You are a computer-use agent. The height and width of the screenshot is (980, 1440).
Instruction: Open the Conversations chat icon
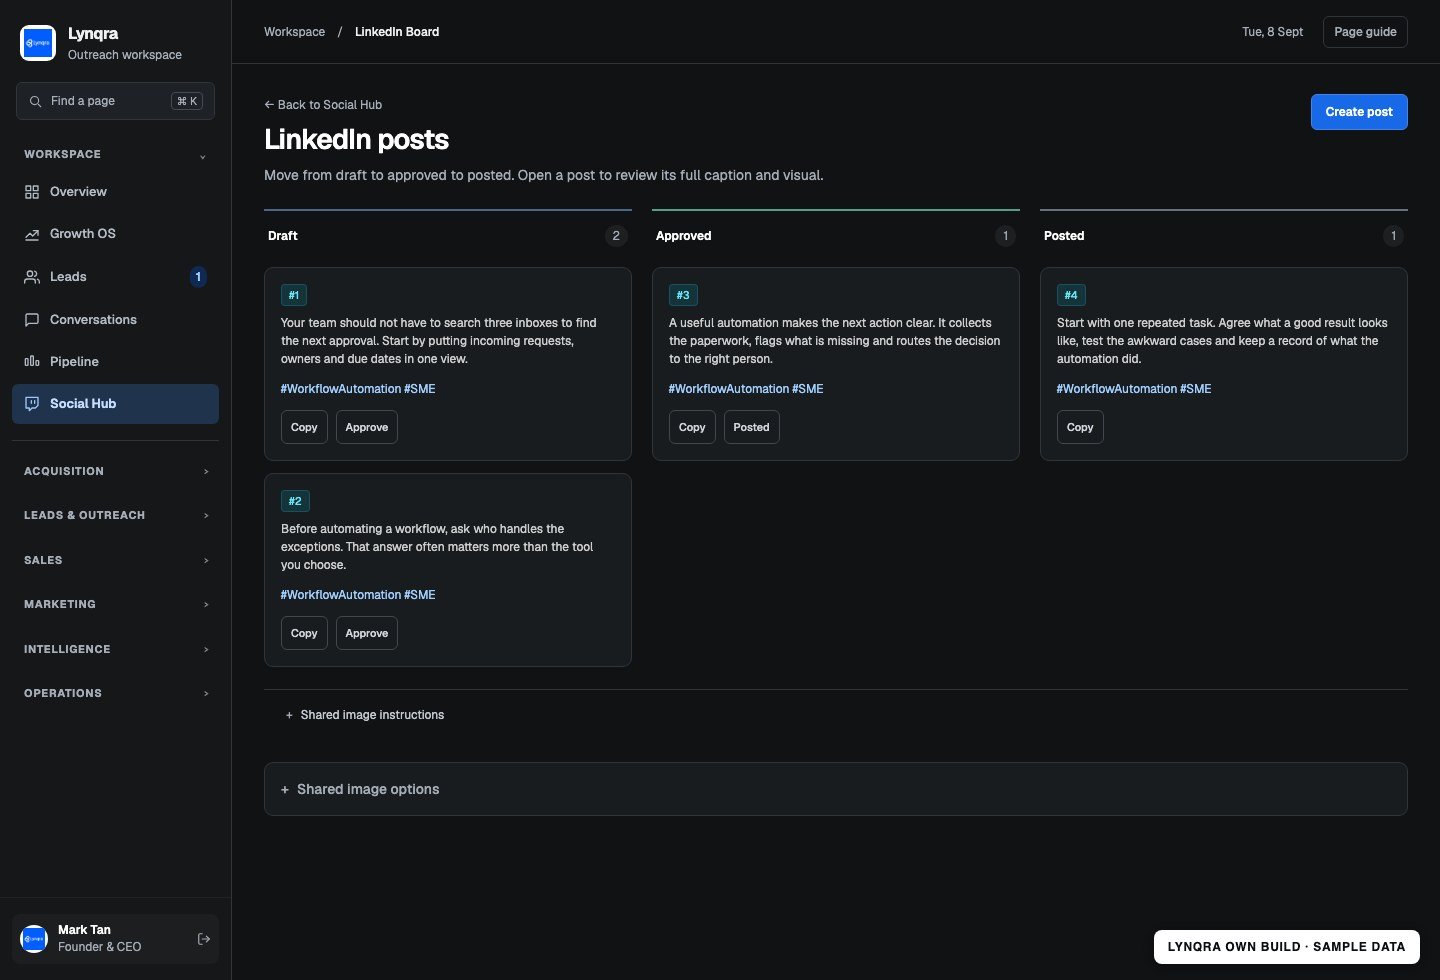(x=32, y=320)
